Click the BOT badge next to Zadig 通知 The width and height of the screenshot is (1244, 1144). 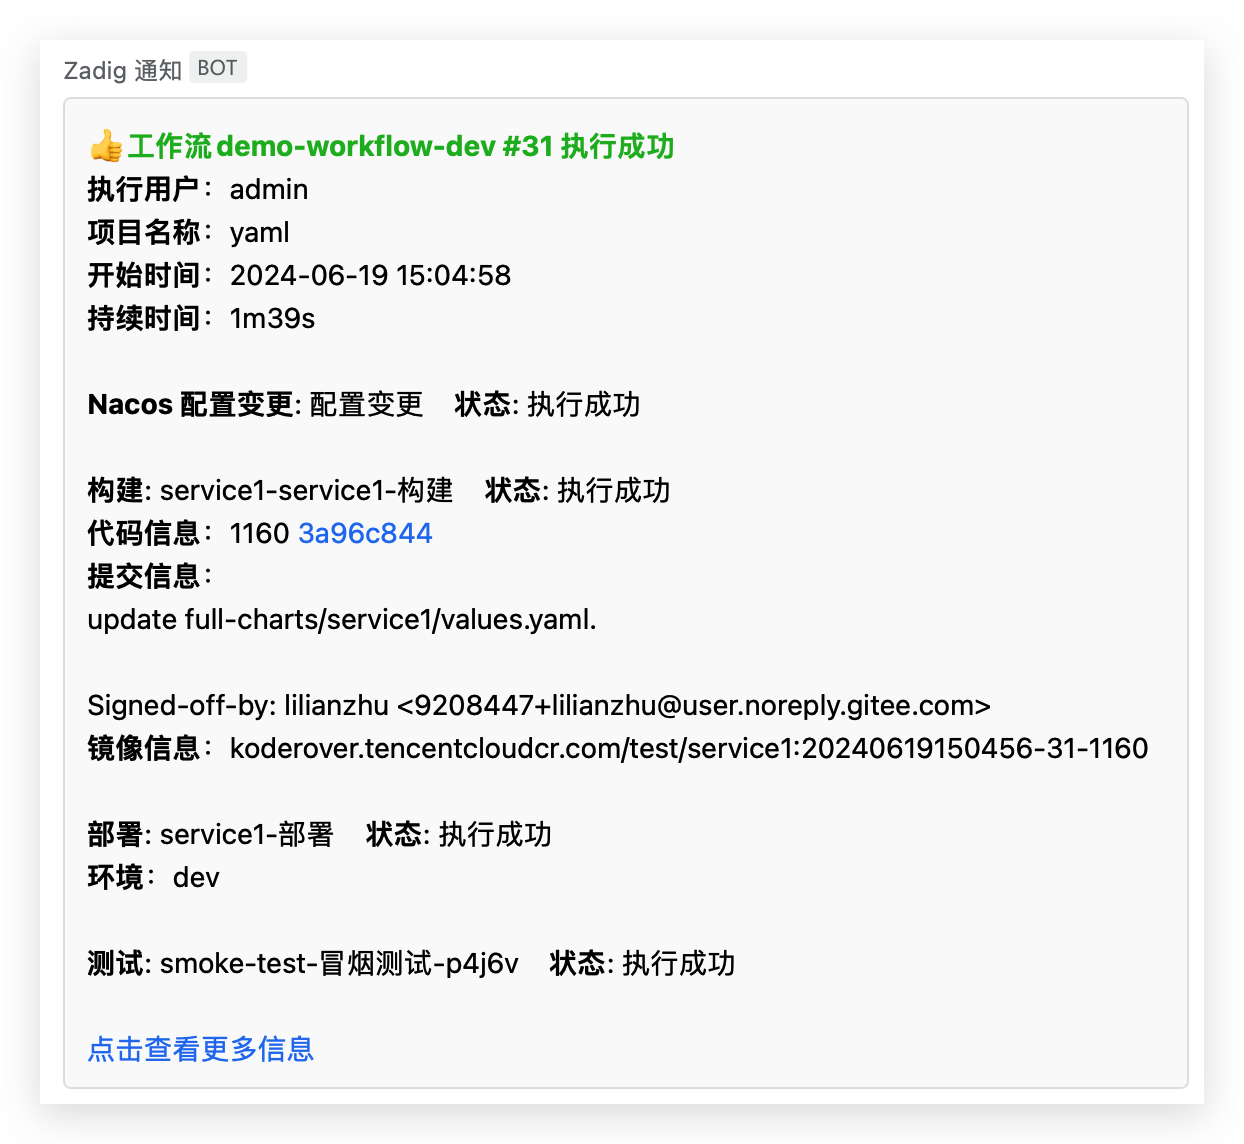pos(217,68)
